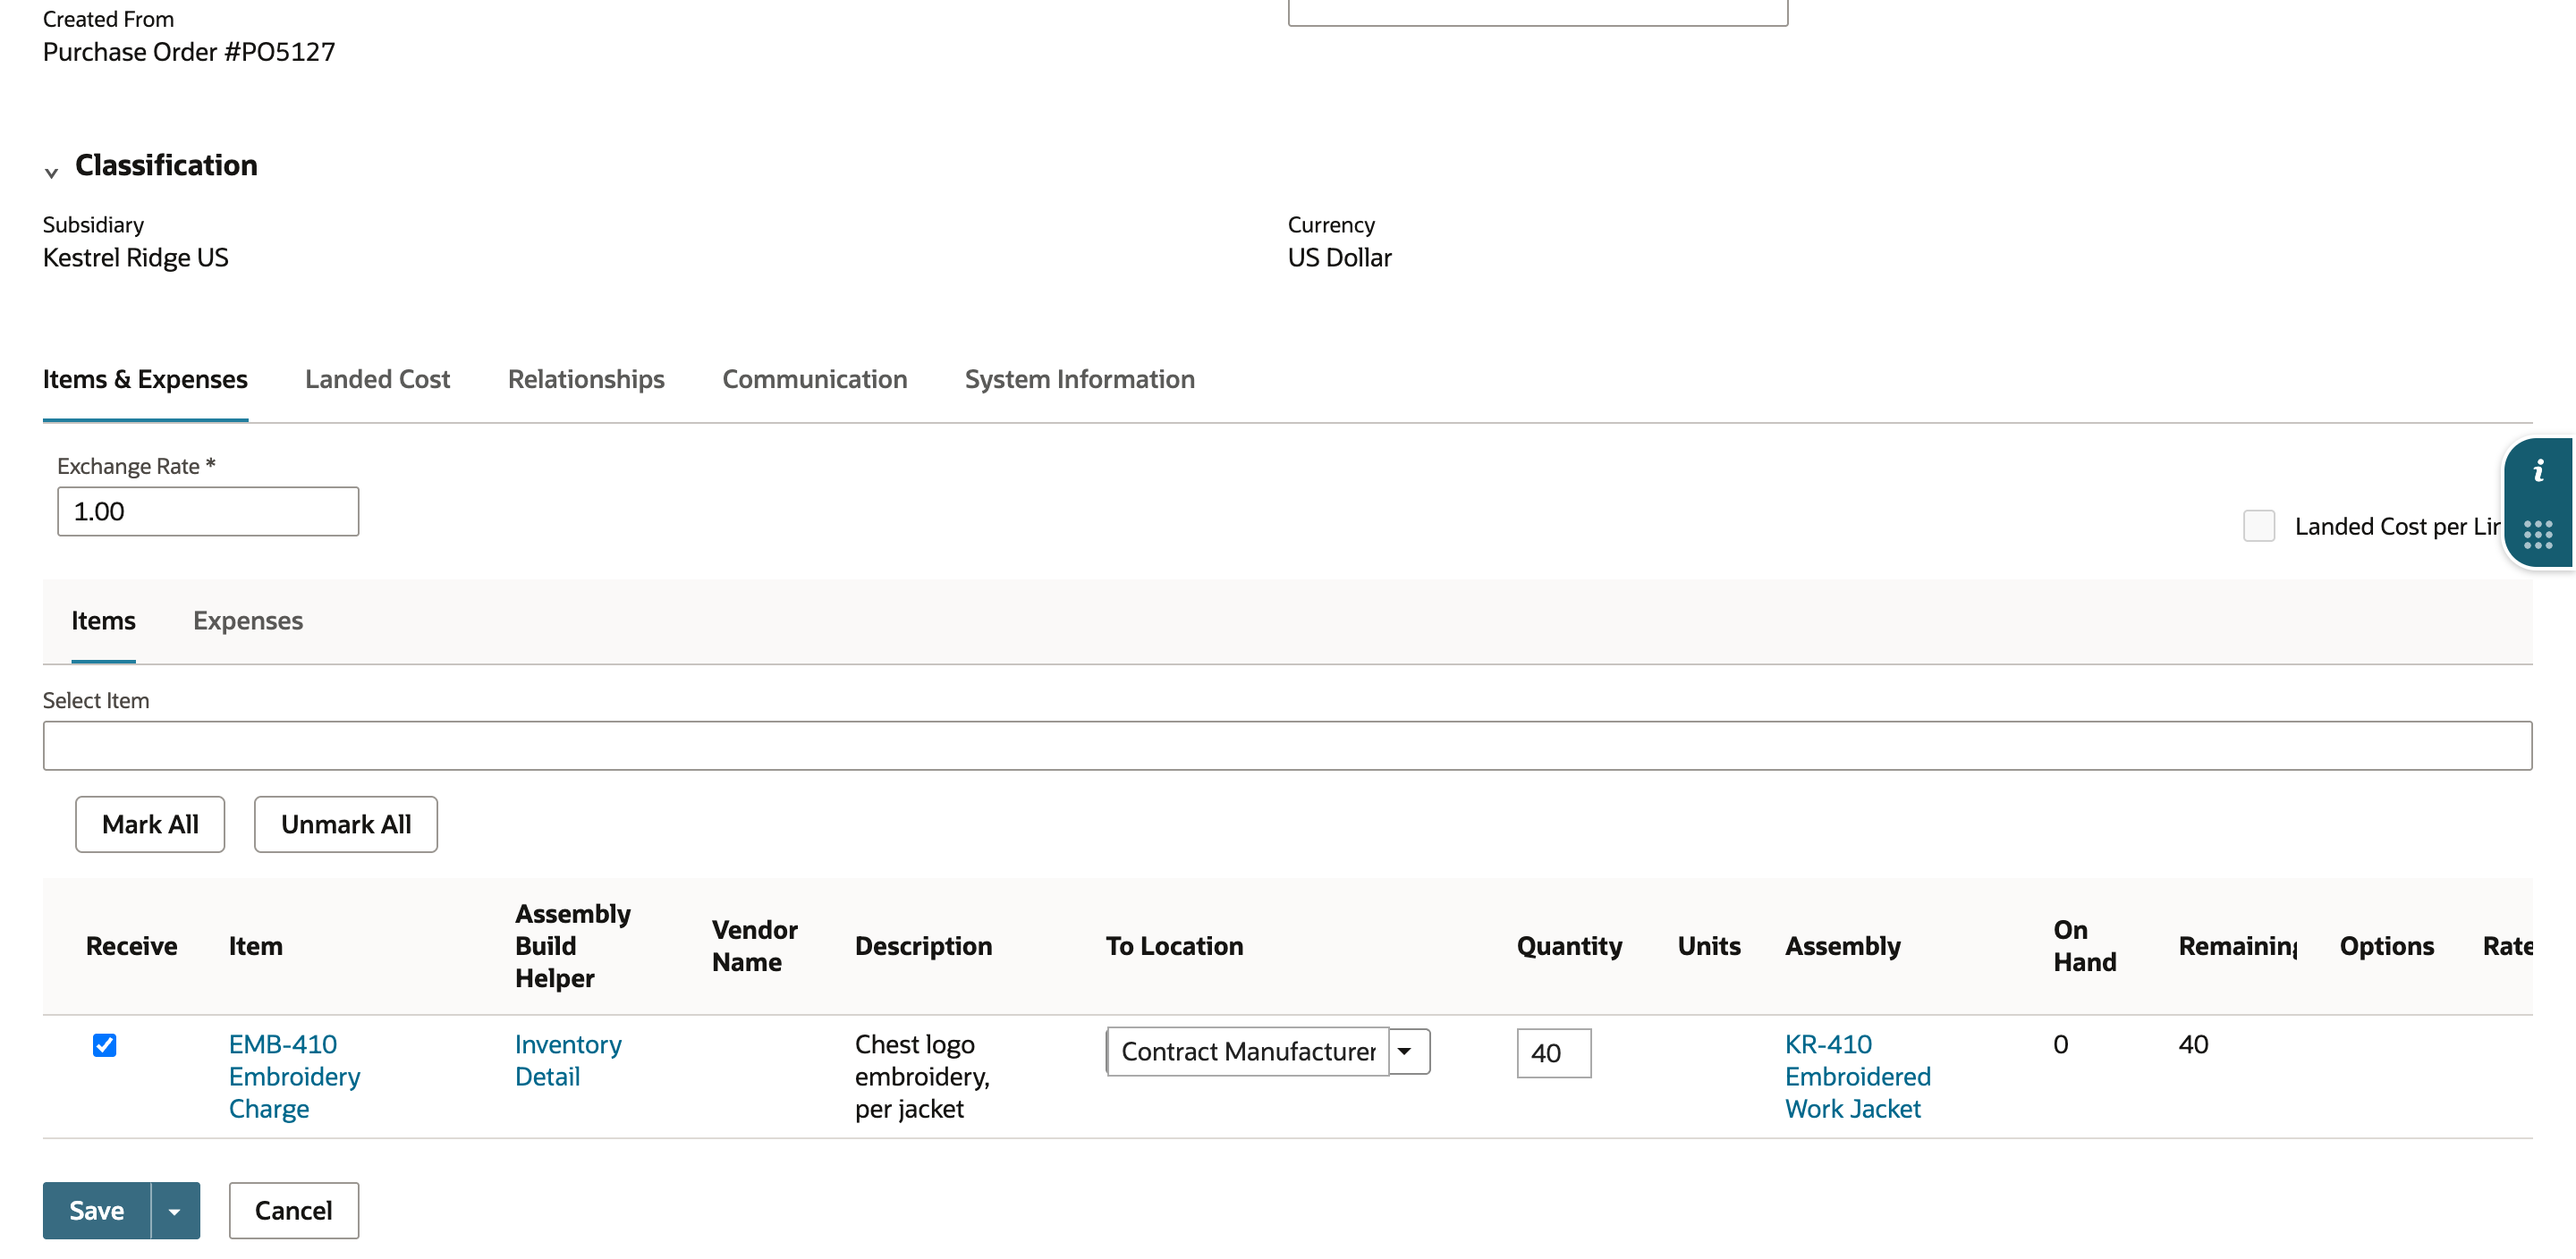Click the Chest logo embroidery description cell
This screenshot has width=2576, height=1259.
point(922,1076)
